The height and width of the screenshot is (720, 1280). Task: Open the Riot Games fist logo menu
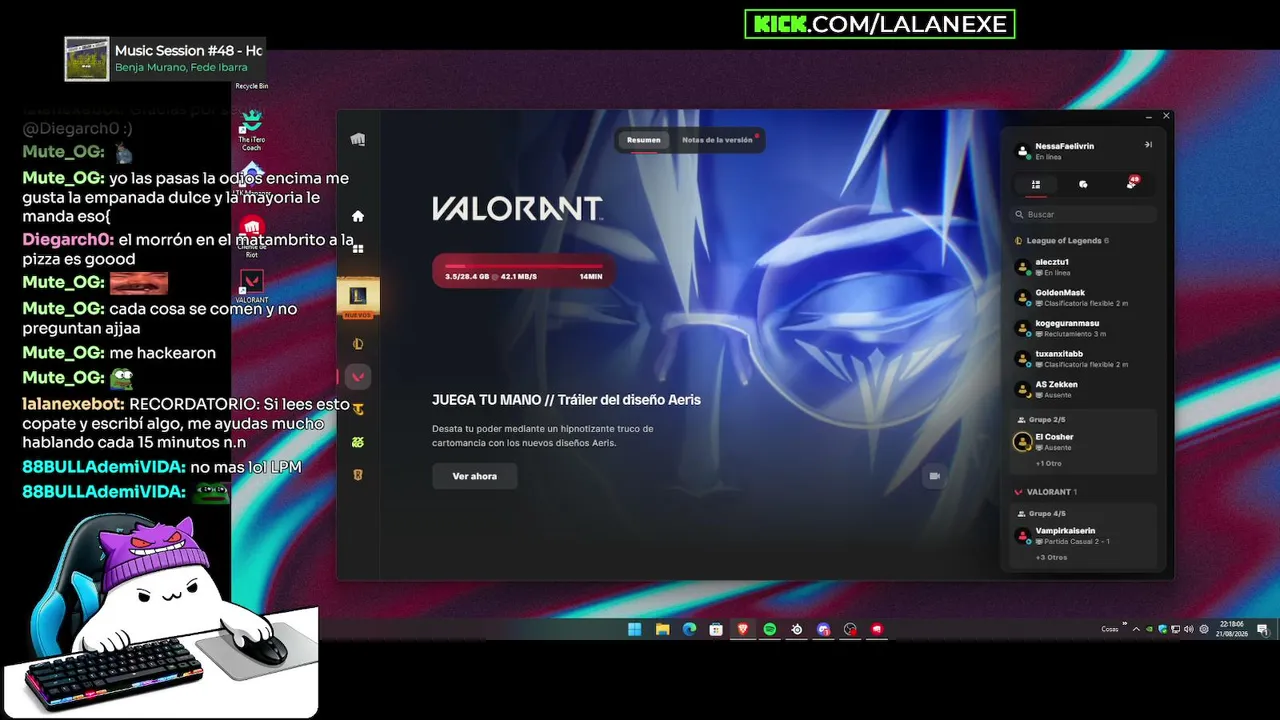(x=358, y=140)
